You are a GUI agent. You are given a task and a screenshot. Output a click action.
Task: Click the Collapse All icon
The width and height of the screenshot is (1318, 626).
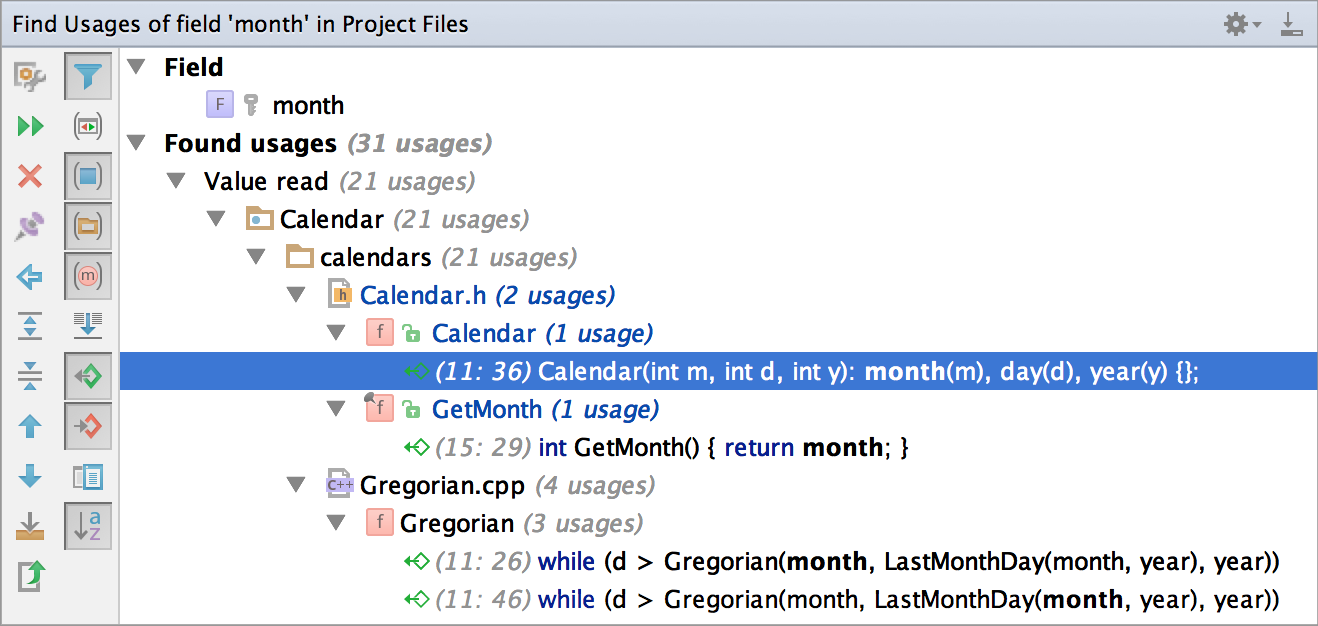(30, 376)
